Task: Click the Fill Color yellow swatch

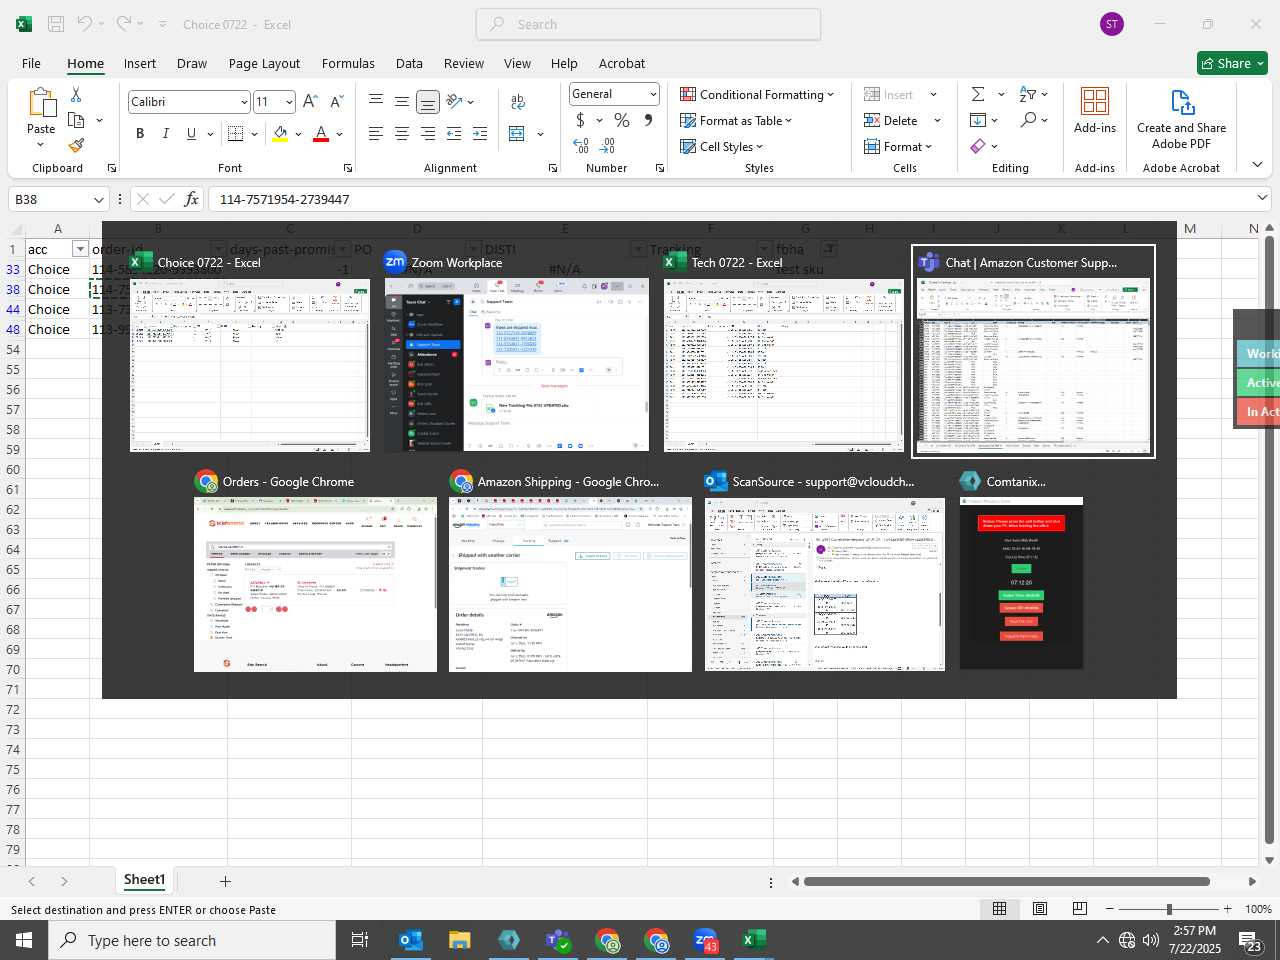Action: 280,134
